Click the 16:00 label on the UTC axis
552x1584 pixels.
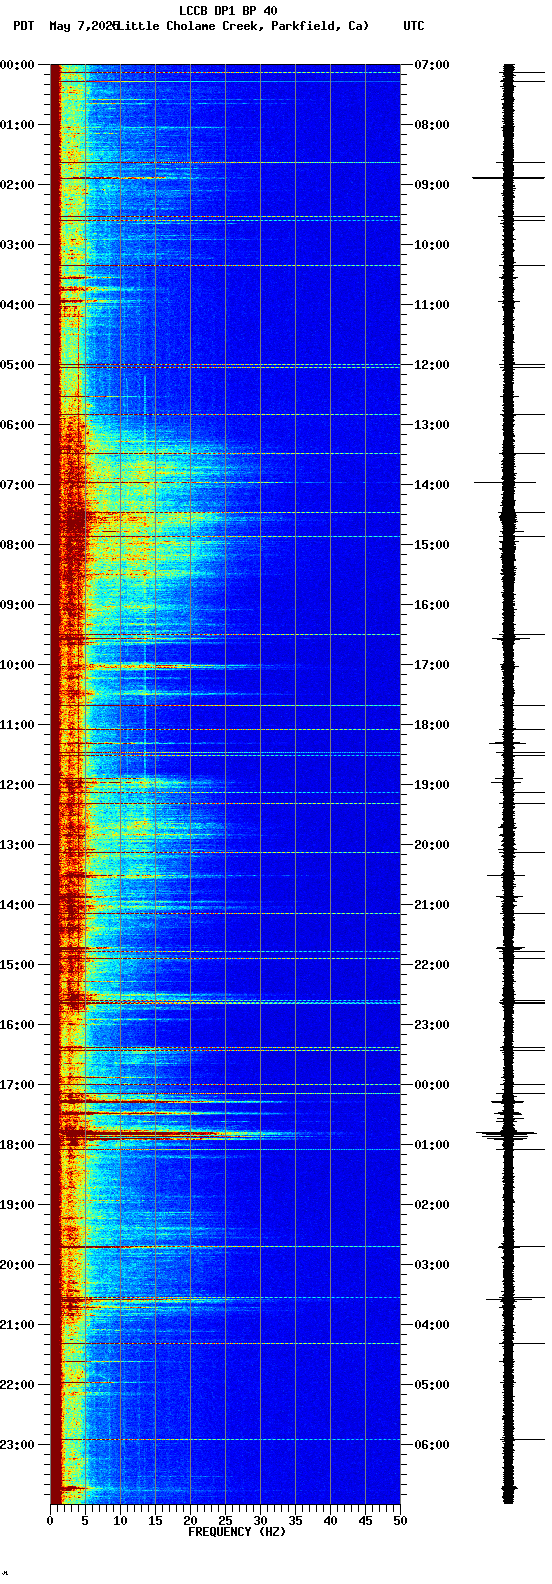pyautogui.click(x=431, y=605)
